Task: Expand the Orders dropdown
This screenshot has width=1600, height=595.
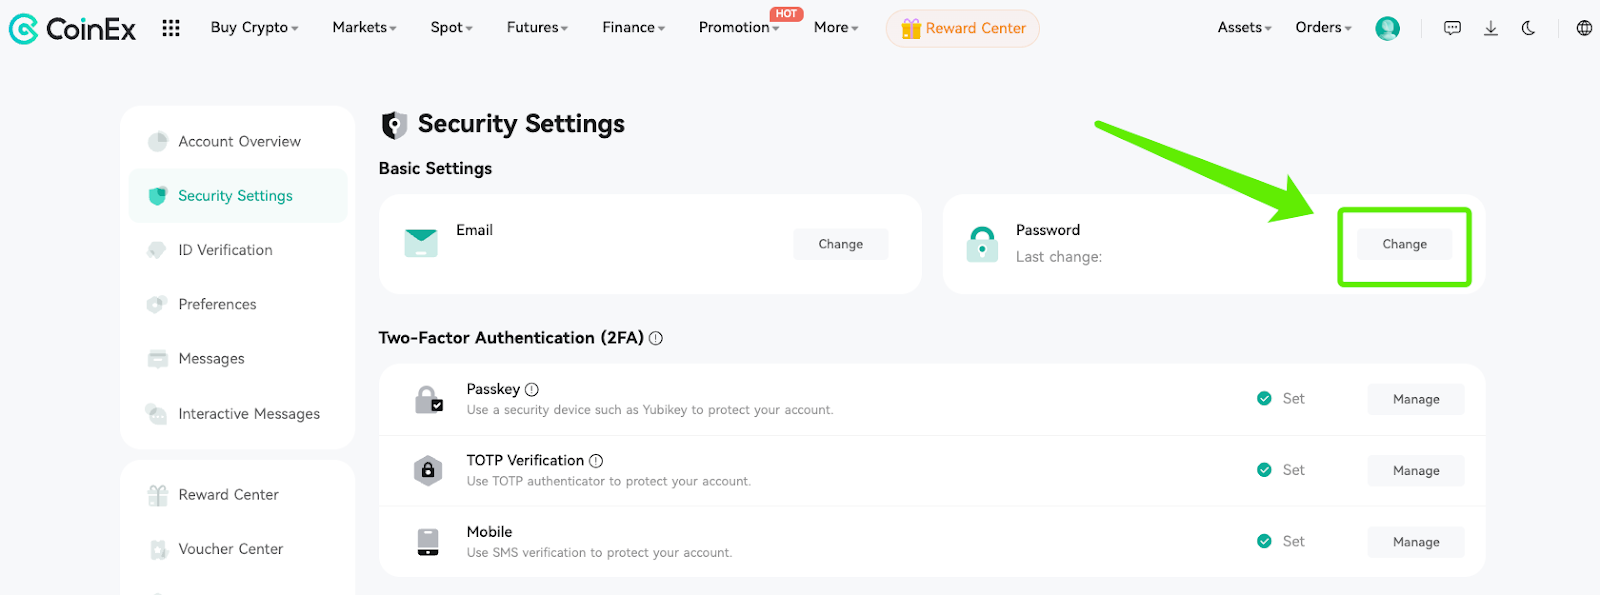Action: click(x=1323, y=28)
